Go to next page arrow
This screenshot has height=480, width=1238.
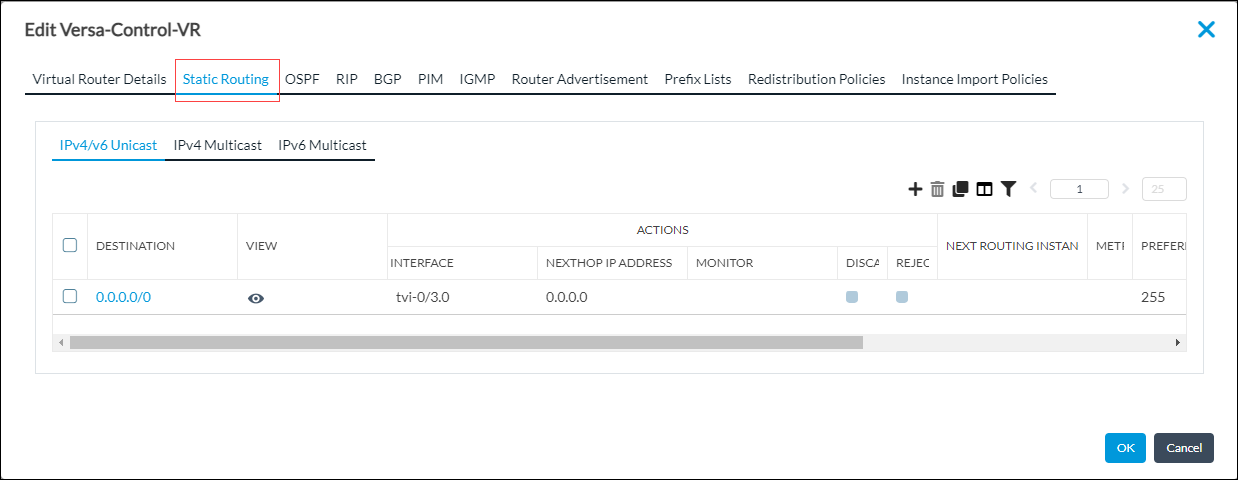pos(1125,188)
